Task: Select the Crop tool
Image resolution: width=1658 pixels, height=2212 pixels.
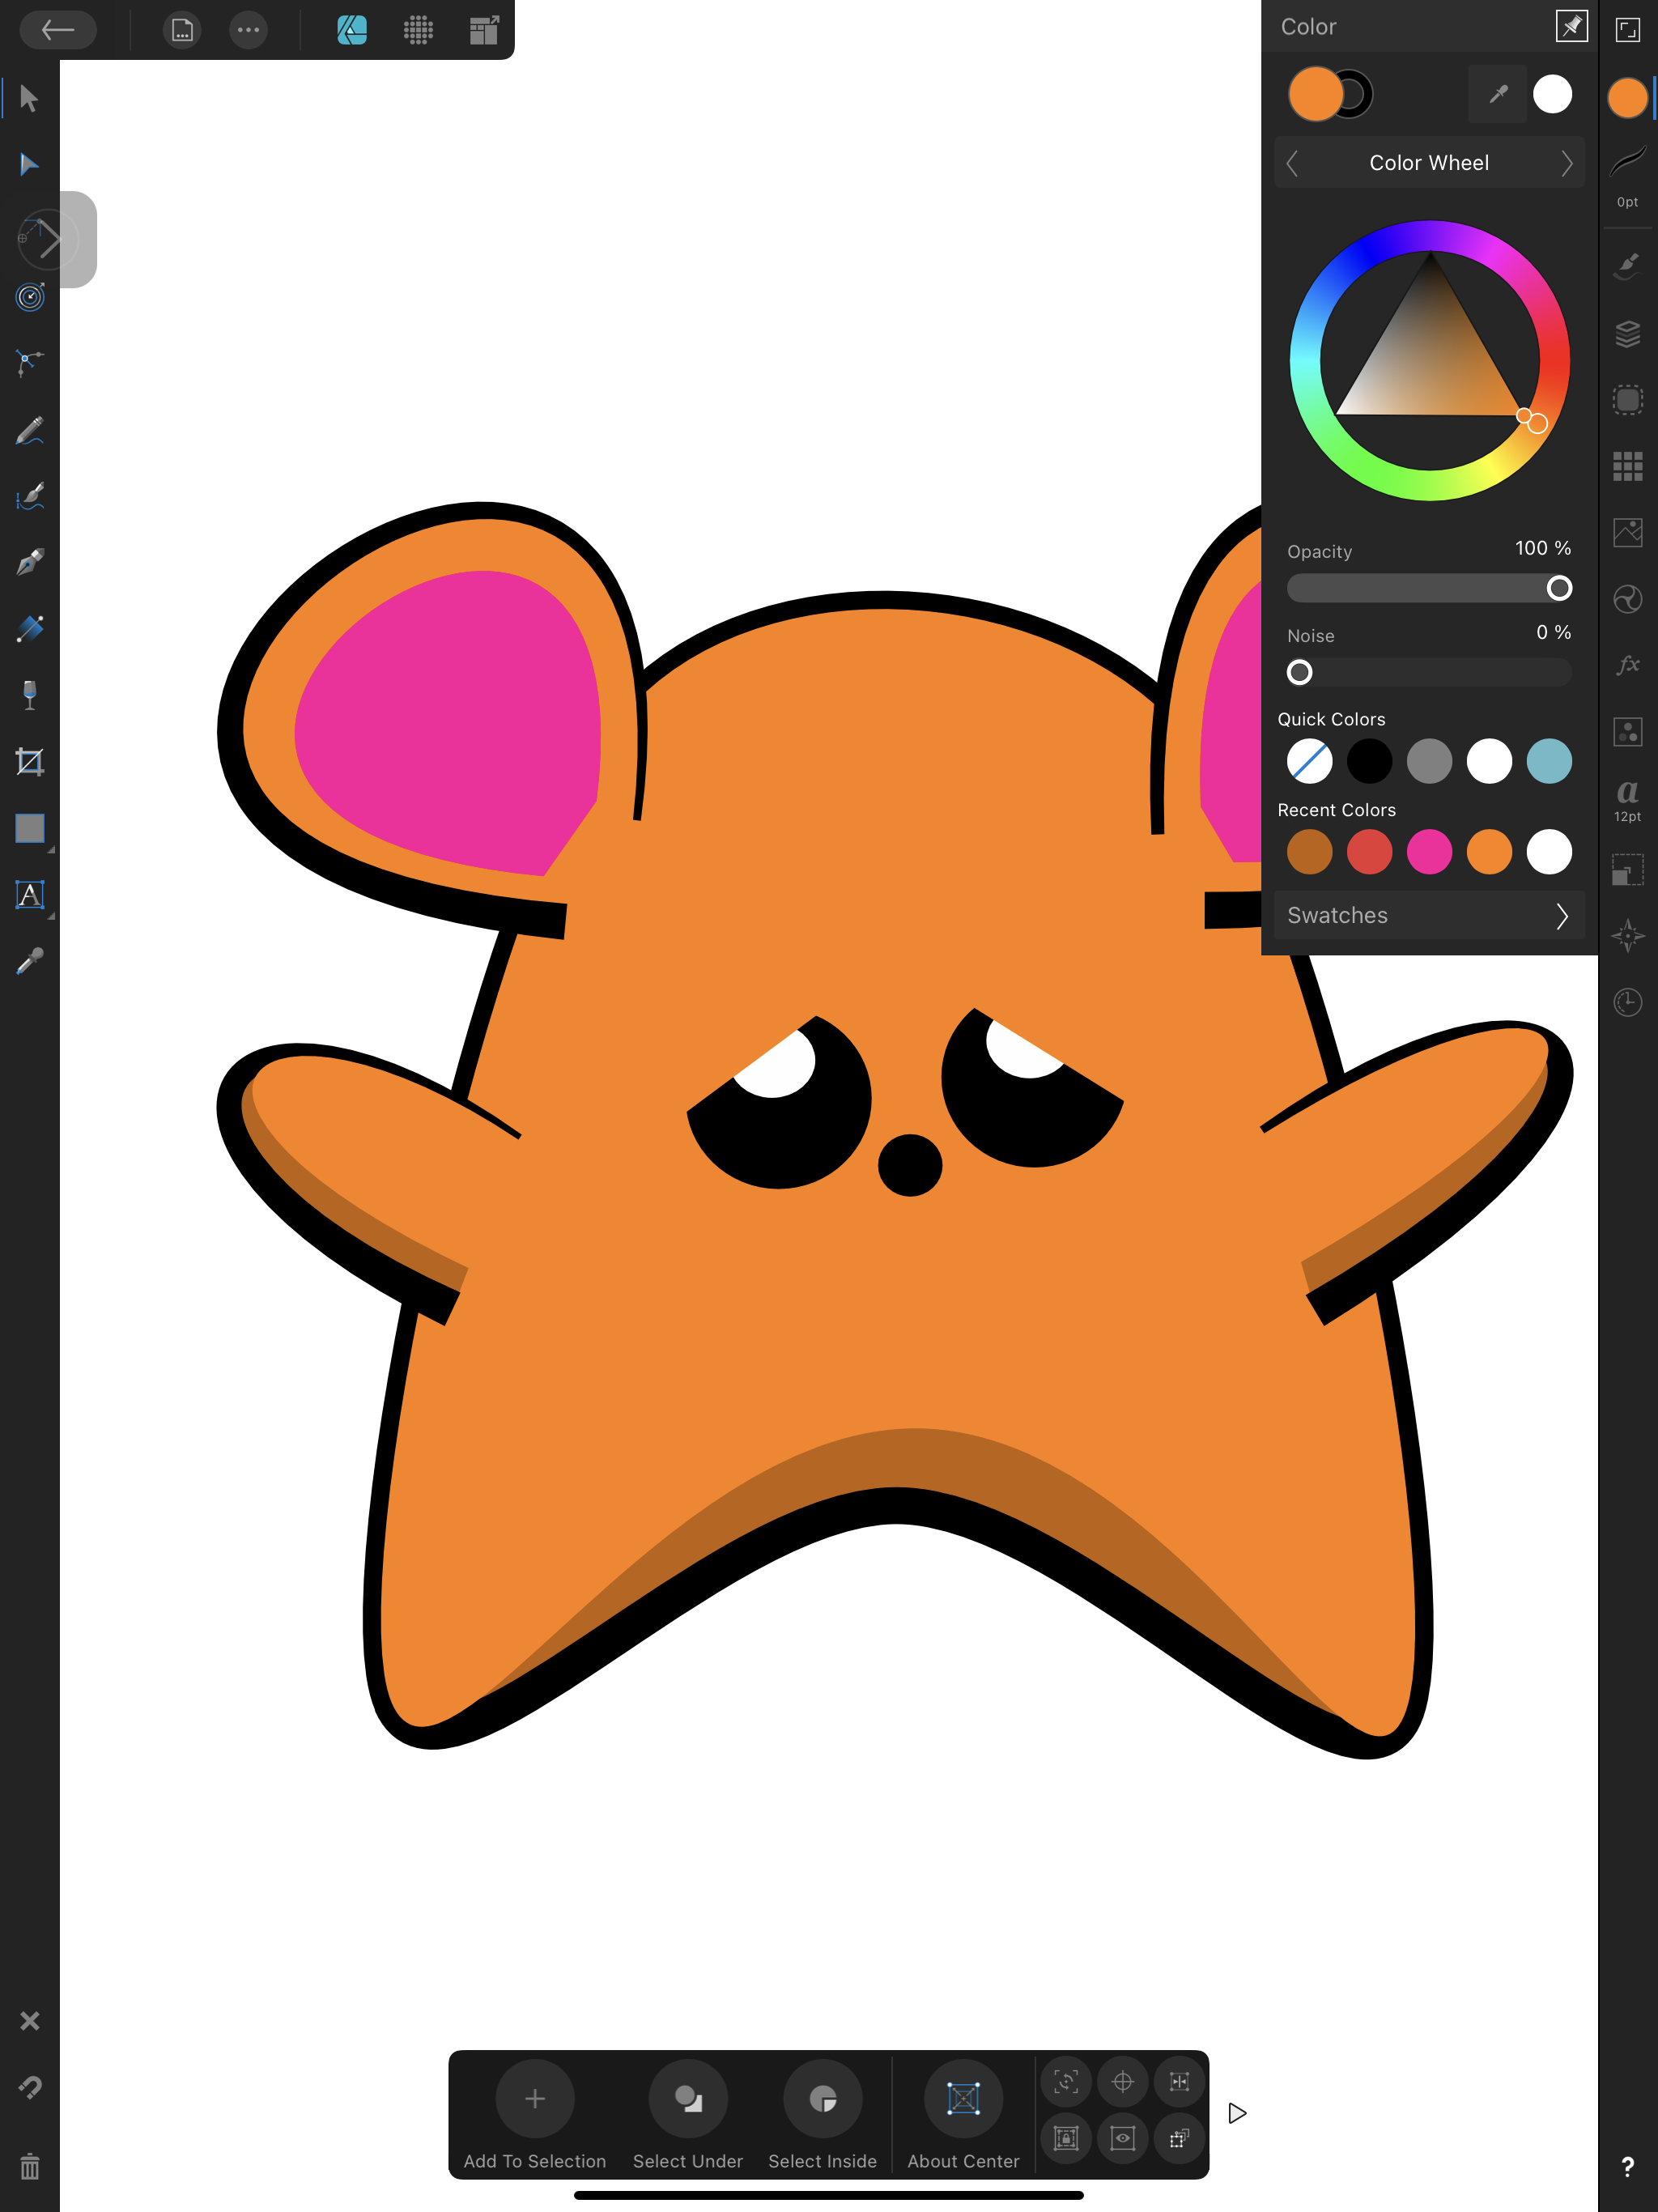Action: click(29, 762)
